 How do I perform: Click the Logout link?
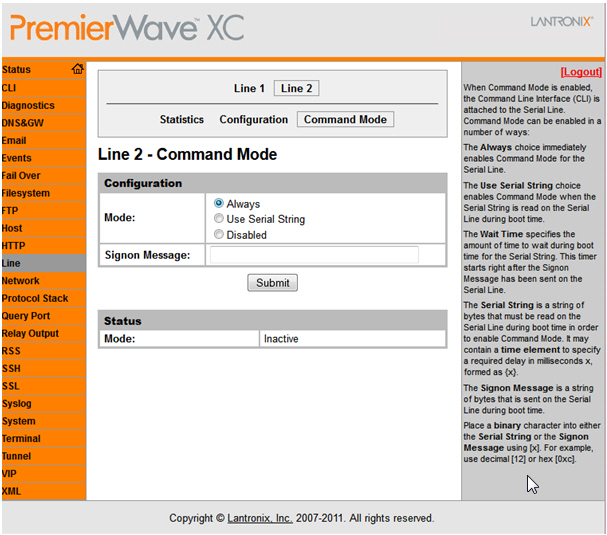click(580, 72)
